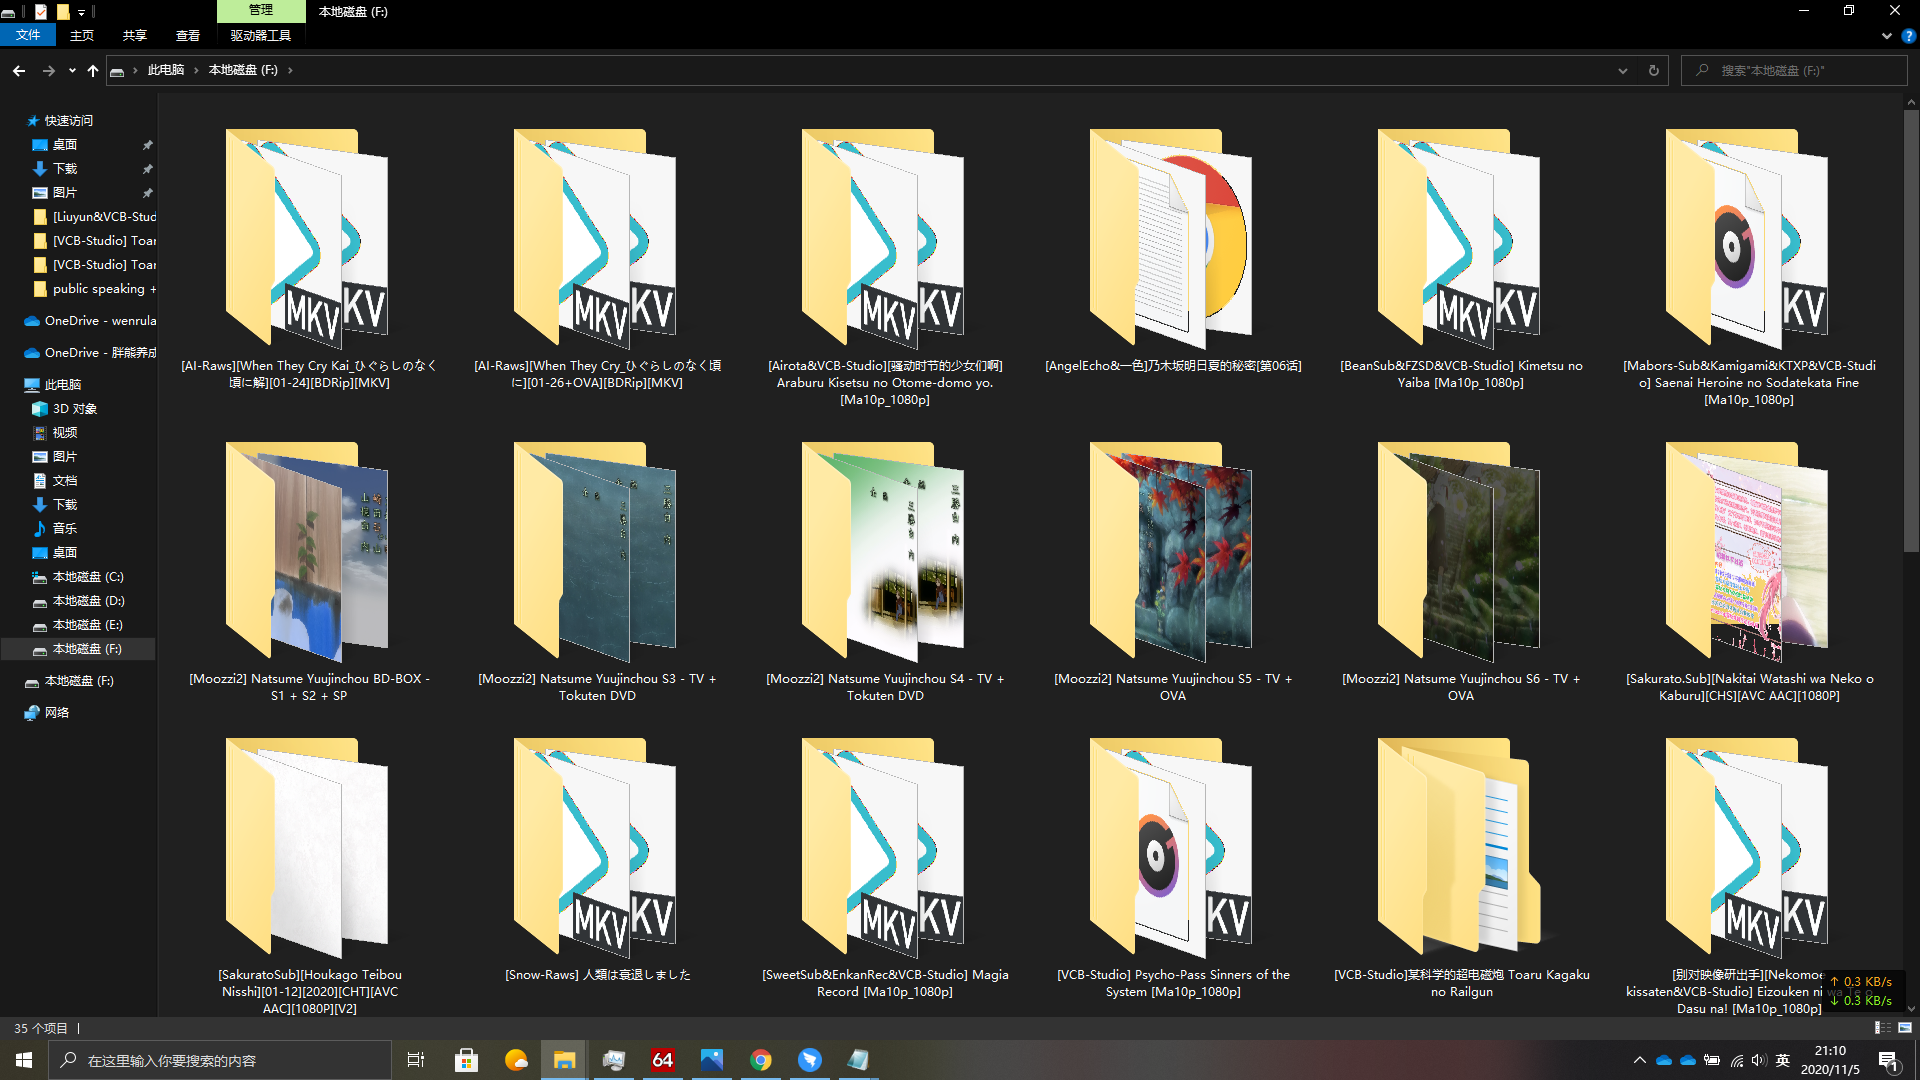The width and height of the screenshot is (1920, 1080).
Task: Switch to the 主页 ribbon tab
Action: 82,35
